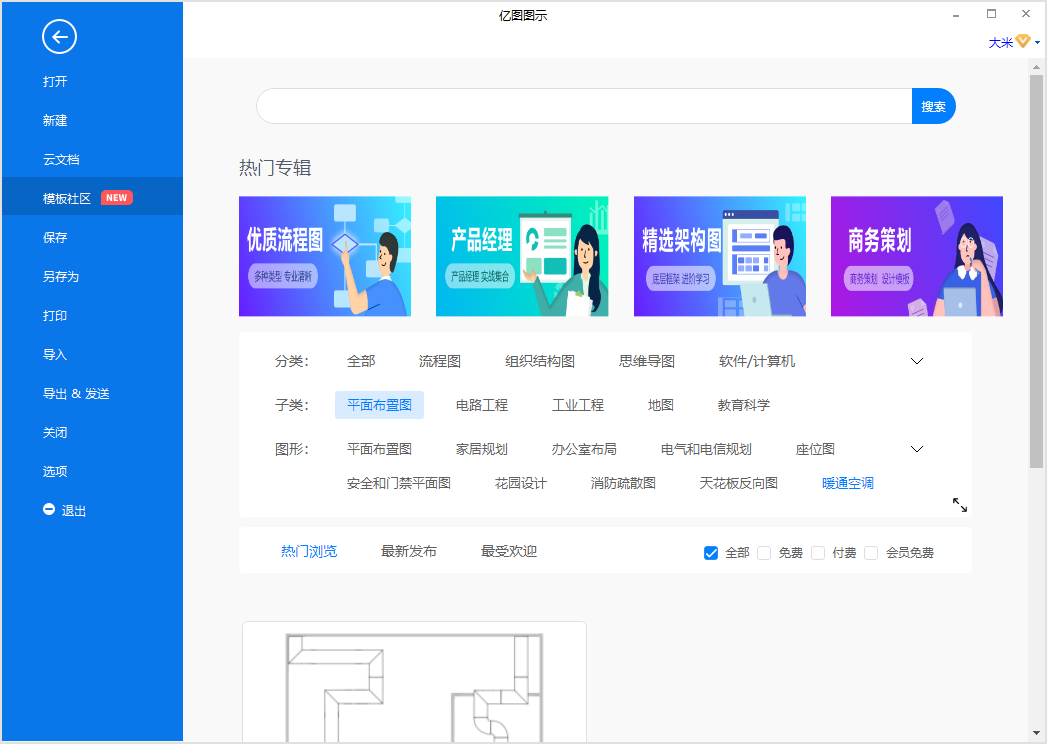Check the 全部 checkbox

click(711, 553)
